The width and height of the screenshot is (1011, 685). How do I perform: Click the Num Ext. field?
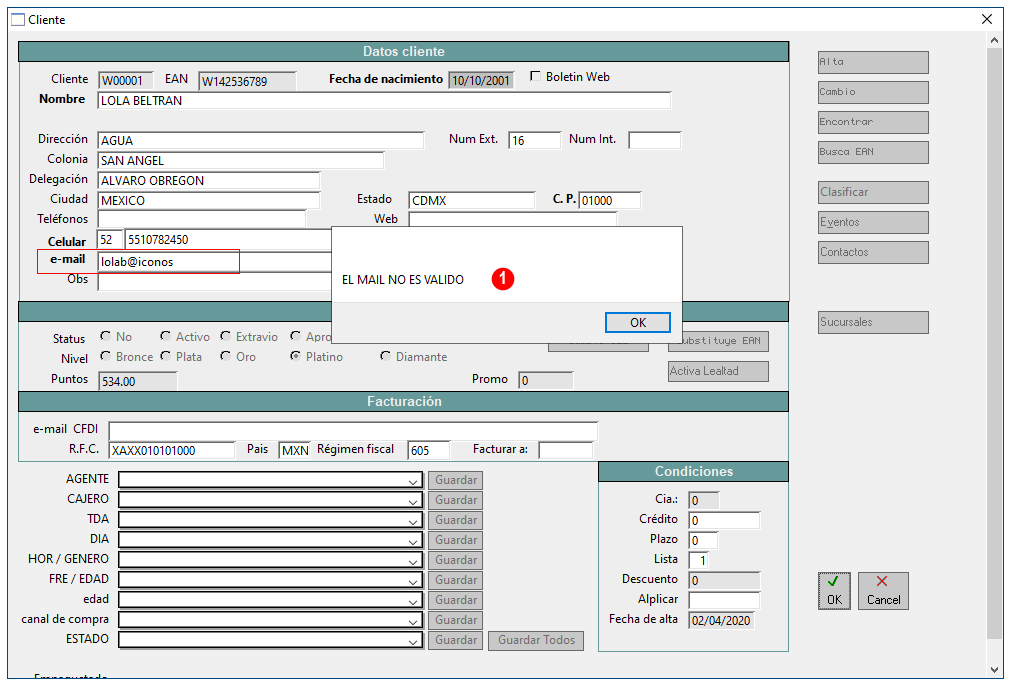click(x=535, y=141)
